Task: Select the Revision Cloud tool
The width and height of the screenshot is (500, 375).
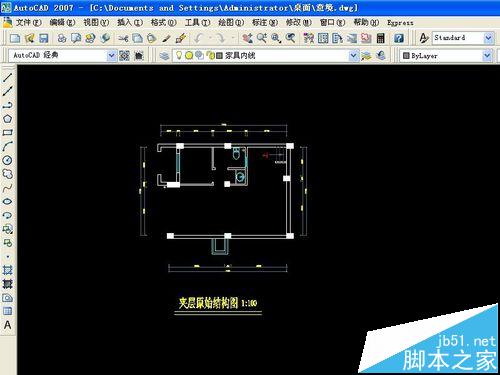Action: coord(7,174)
